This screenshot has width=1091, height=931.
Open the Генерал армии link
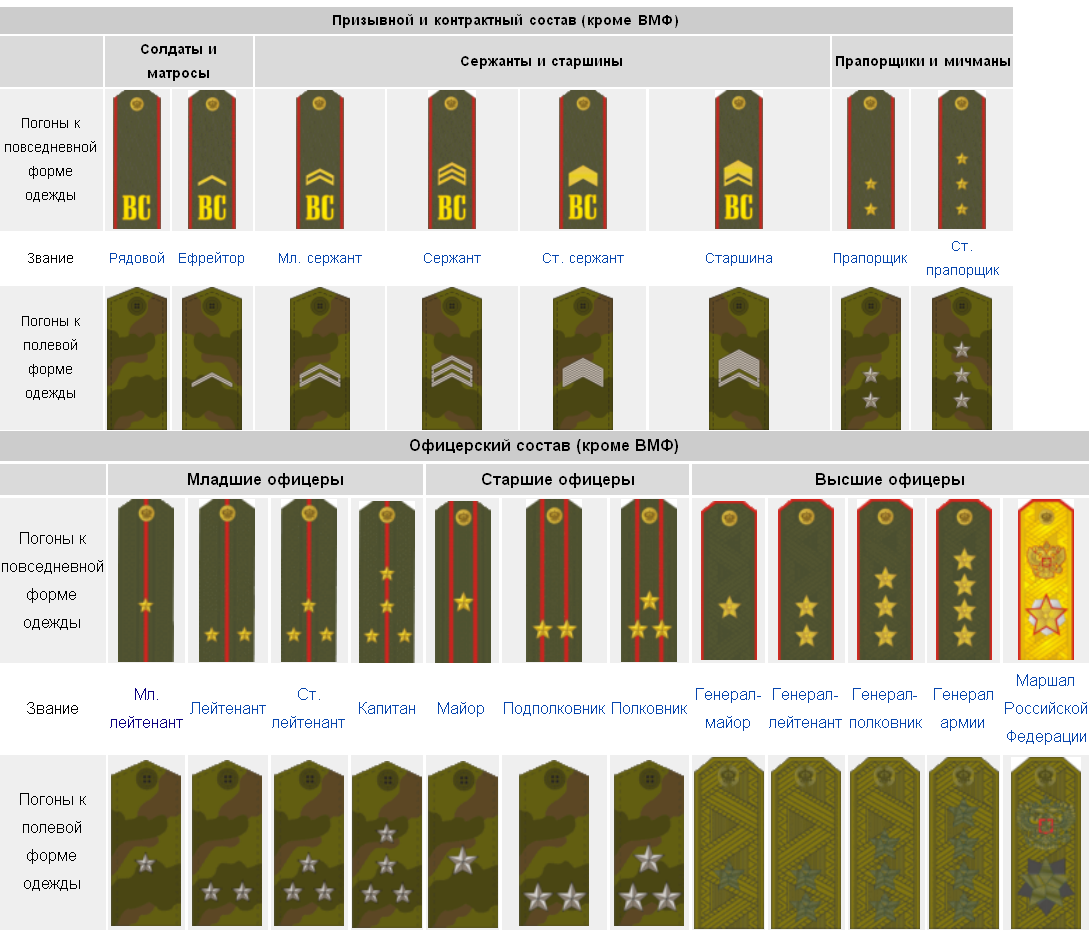963,708
